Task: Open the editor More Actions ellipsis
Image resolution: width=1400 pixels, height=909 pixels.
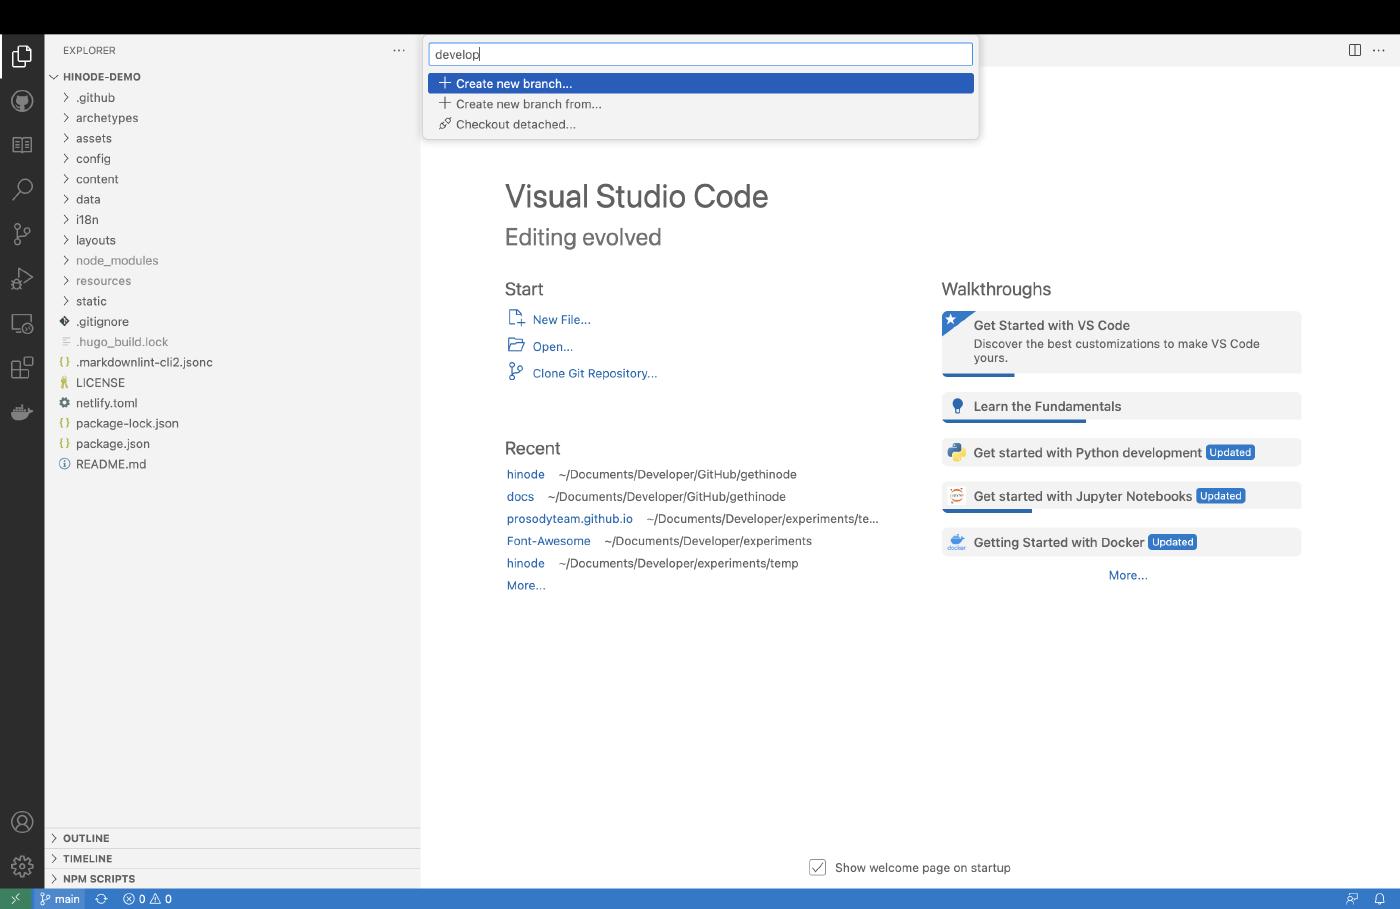Action: [1380, 50]
